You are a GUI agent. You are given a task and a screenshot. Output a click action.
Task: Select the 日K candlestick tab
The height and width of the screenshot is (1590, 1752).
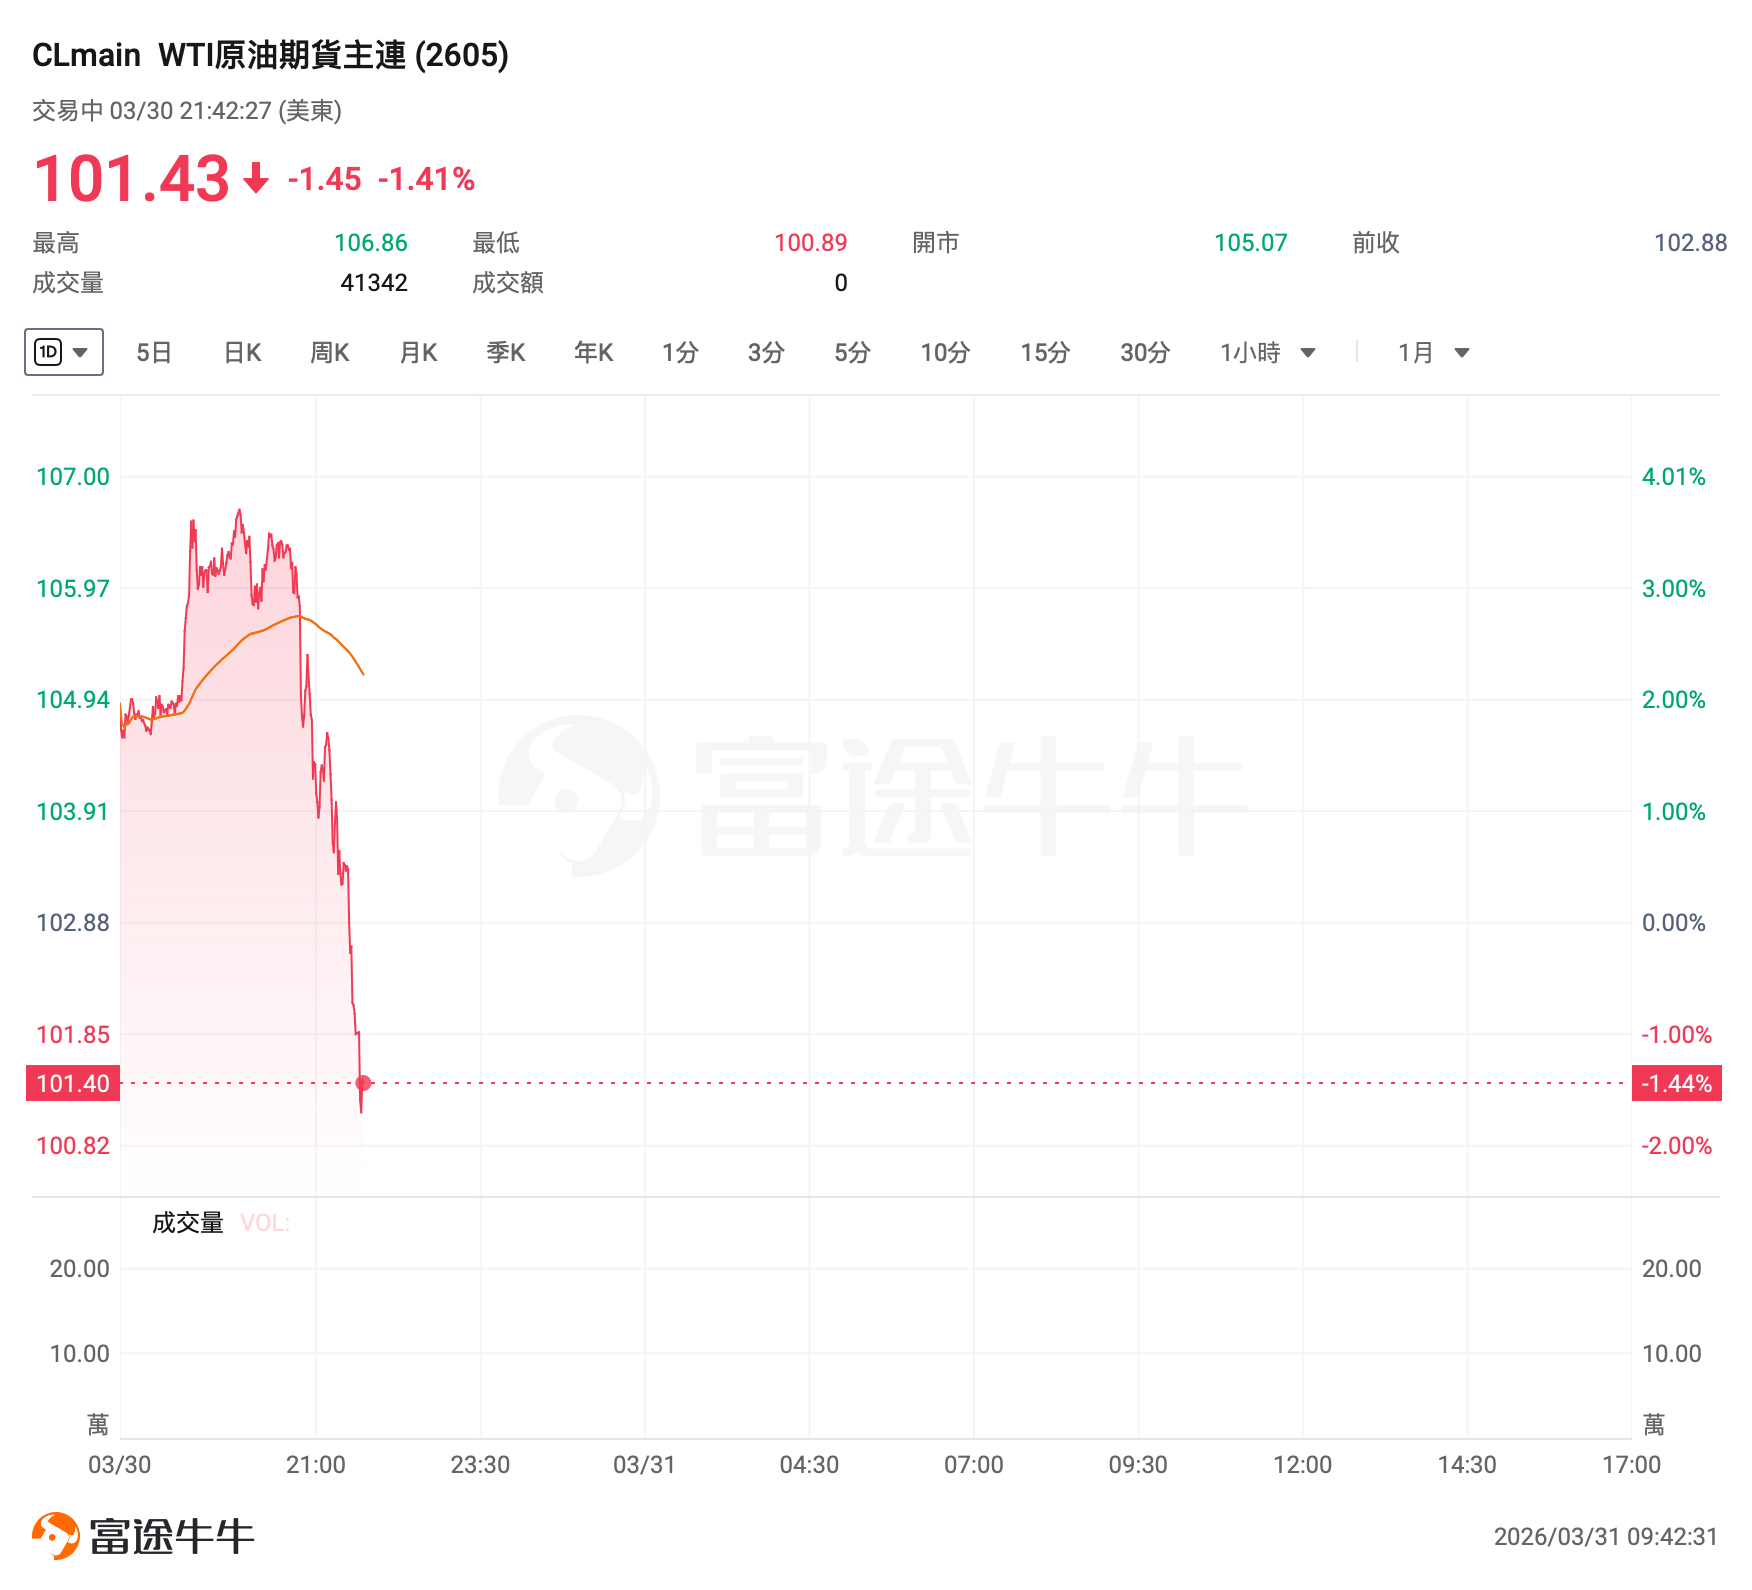pos(242,353)
